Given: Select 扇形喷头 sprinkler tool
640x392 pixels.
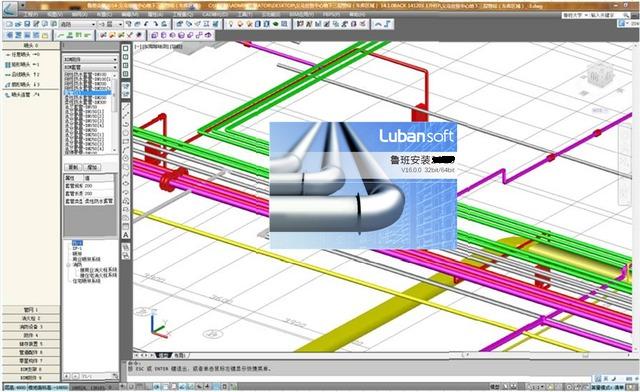Looking at the screenshot, I should [x=22, y=85].
